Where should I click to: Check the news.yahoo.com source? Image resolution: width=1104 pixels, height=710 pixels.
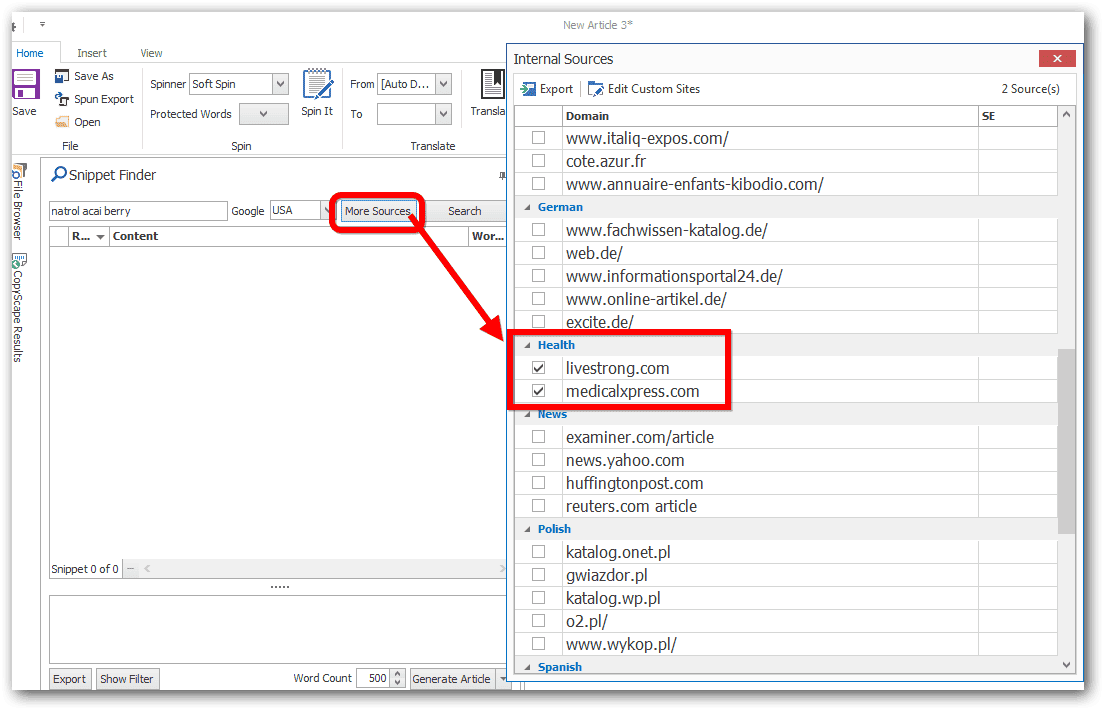point(539,460)
